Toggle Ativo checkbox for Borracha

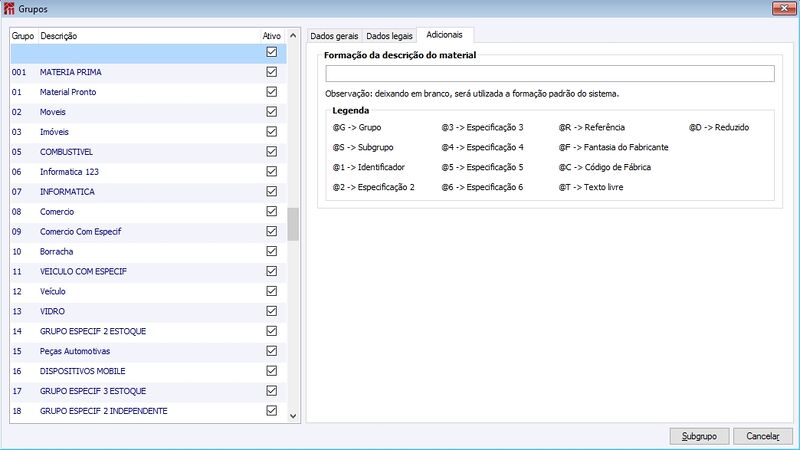(271, 251)
